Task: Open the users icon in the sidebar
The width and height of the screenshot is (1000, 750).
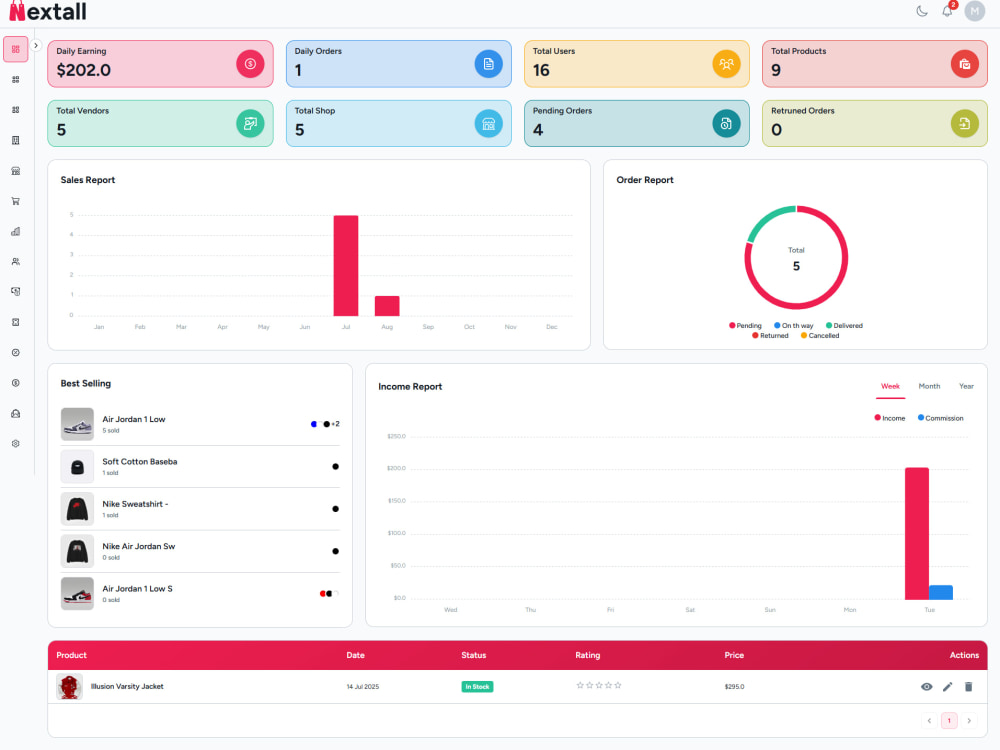Action: [15, 261]
